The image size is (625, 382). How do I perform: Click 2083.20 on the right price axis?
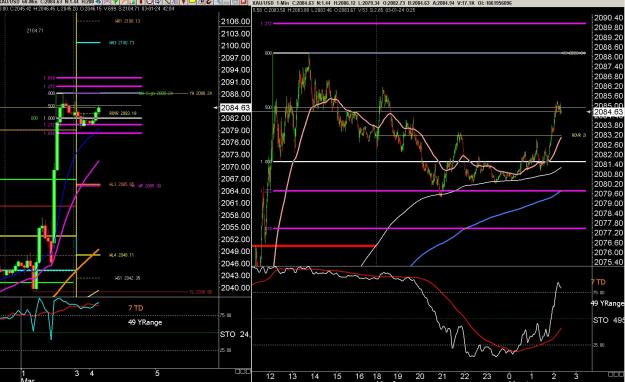point(609,135)
